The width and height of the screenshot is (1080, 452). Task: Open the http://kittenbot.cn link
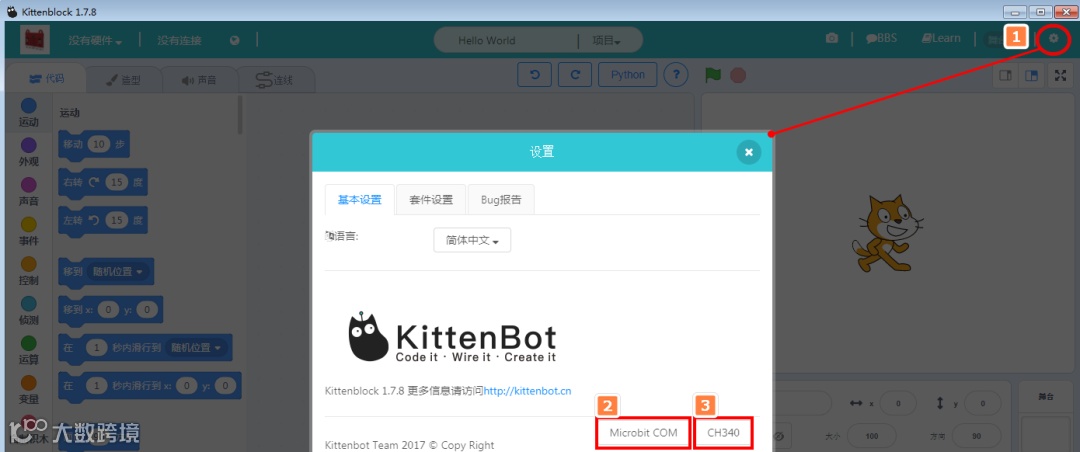pyautogui.click(x=528, y=391)
